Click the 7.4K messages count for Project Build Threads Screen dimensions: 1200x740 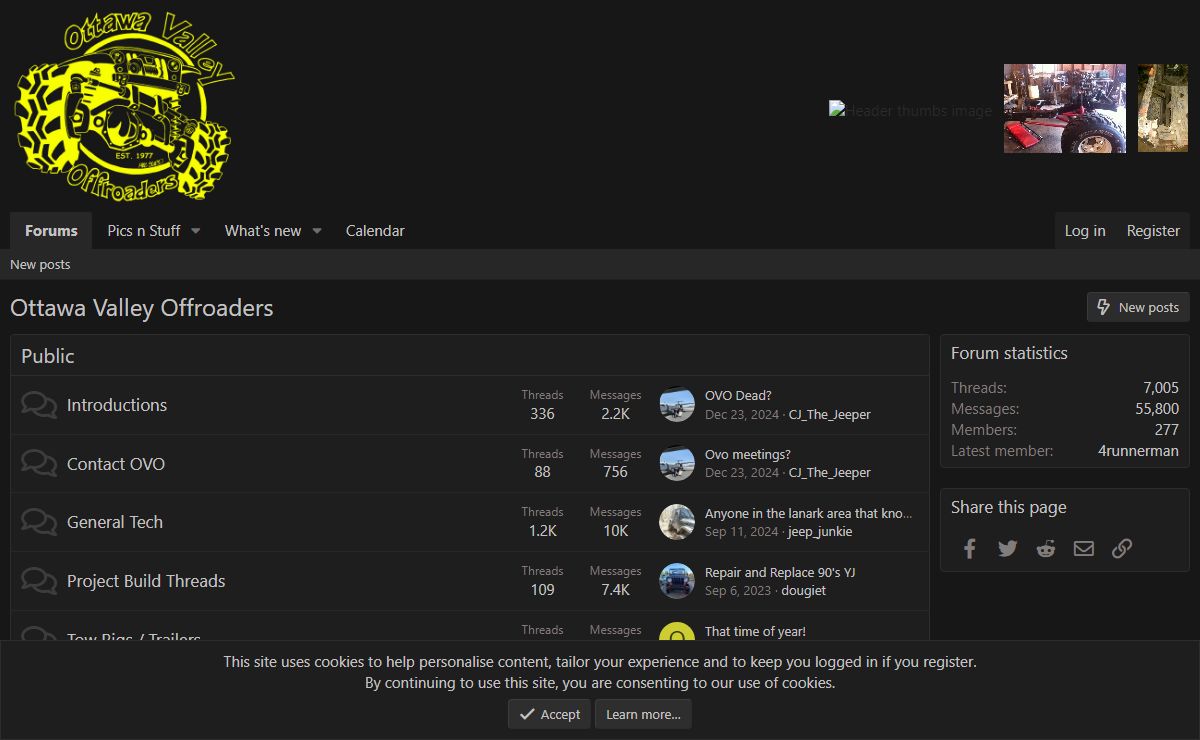pos(616,590)
